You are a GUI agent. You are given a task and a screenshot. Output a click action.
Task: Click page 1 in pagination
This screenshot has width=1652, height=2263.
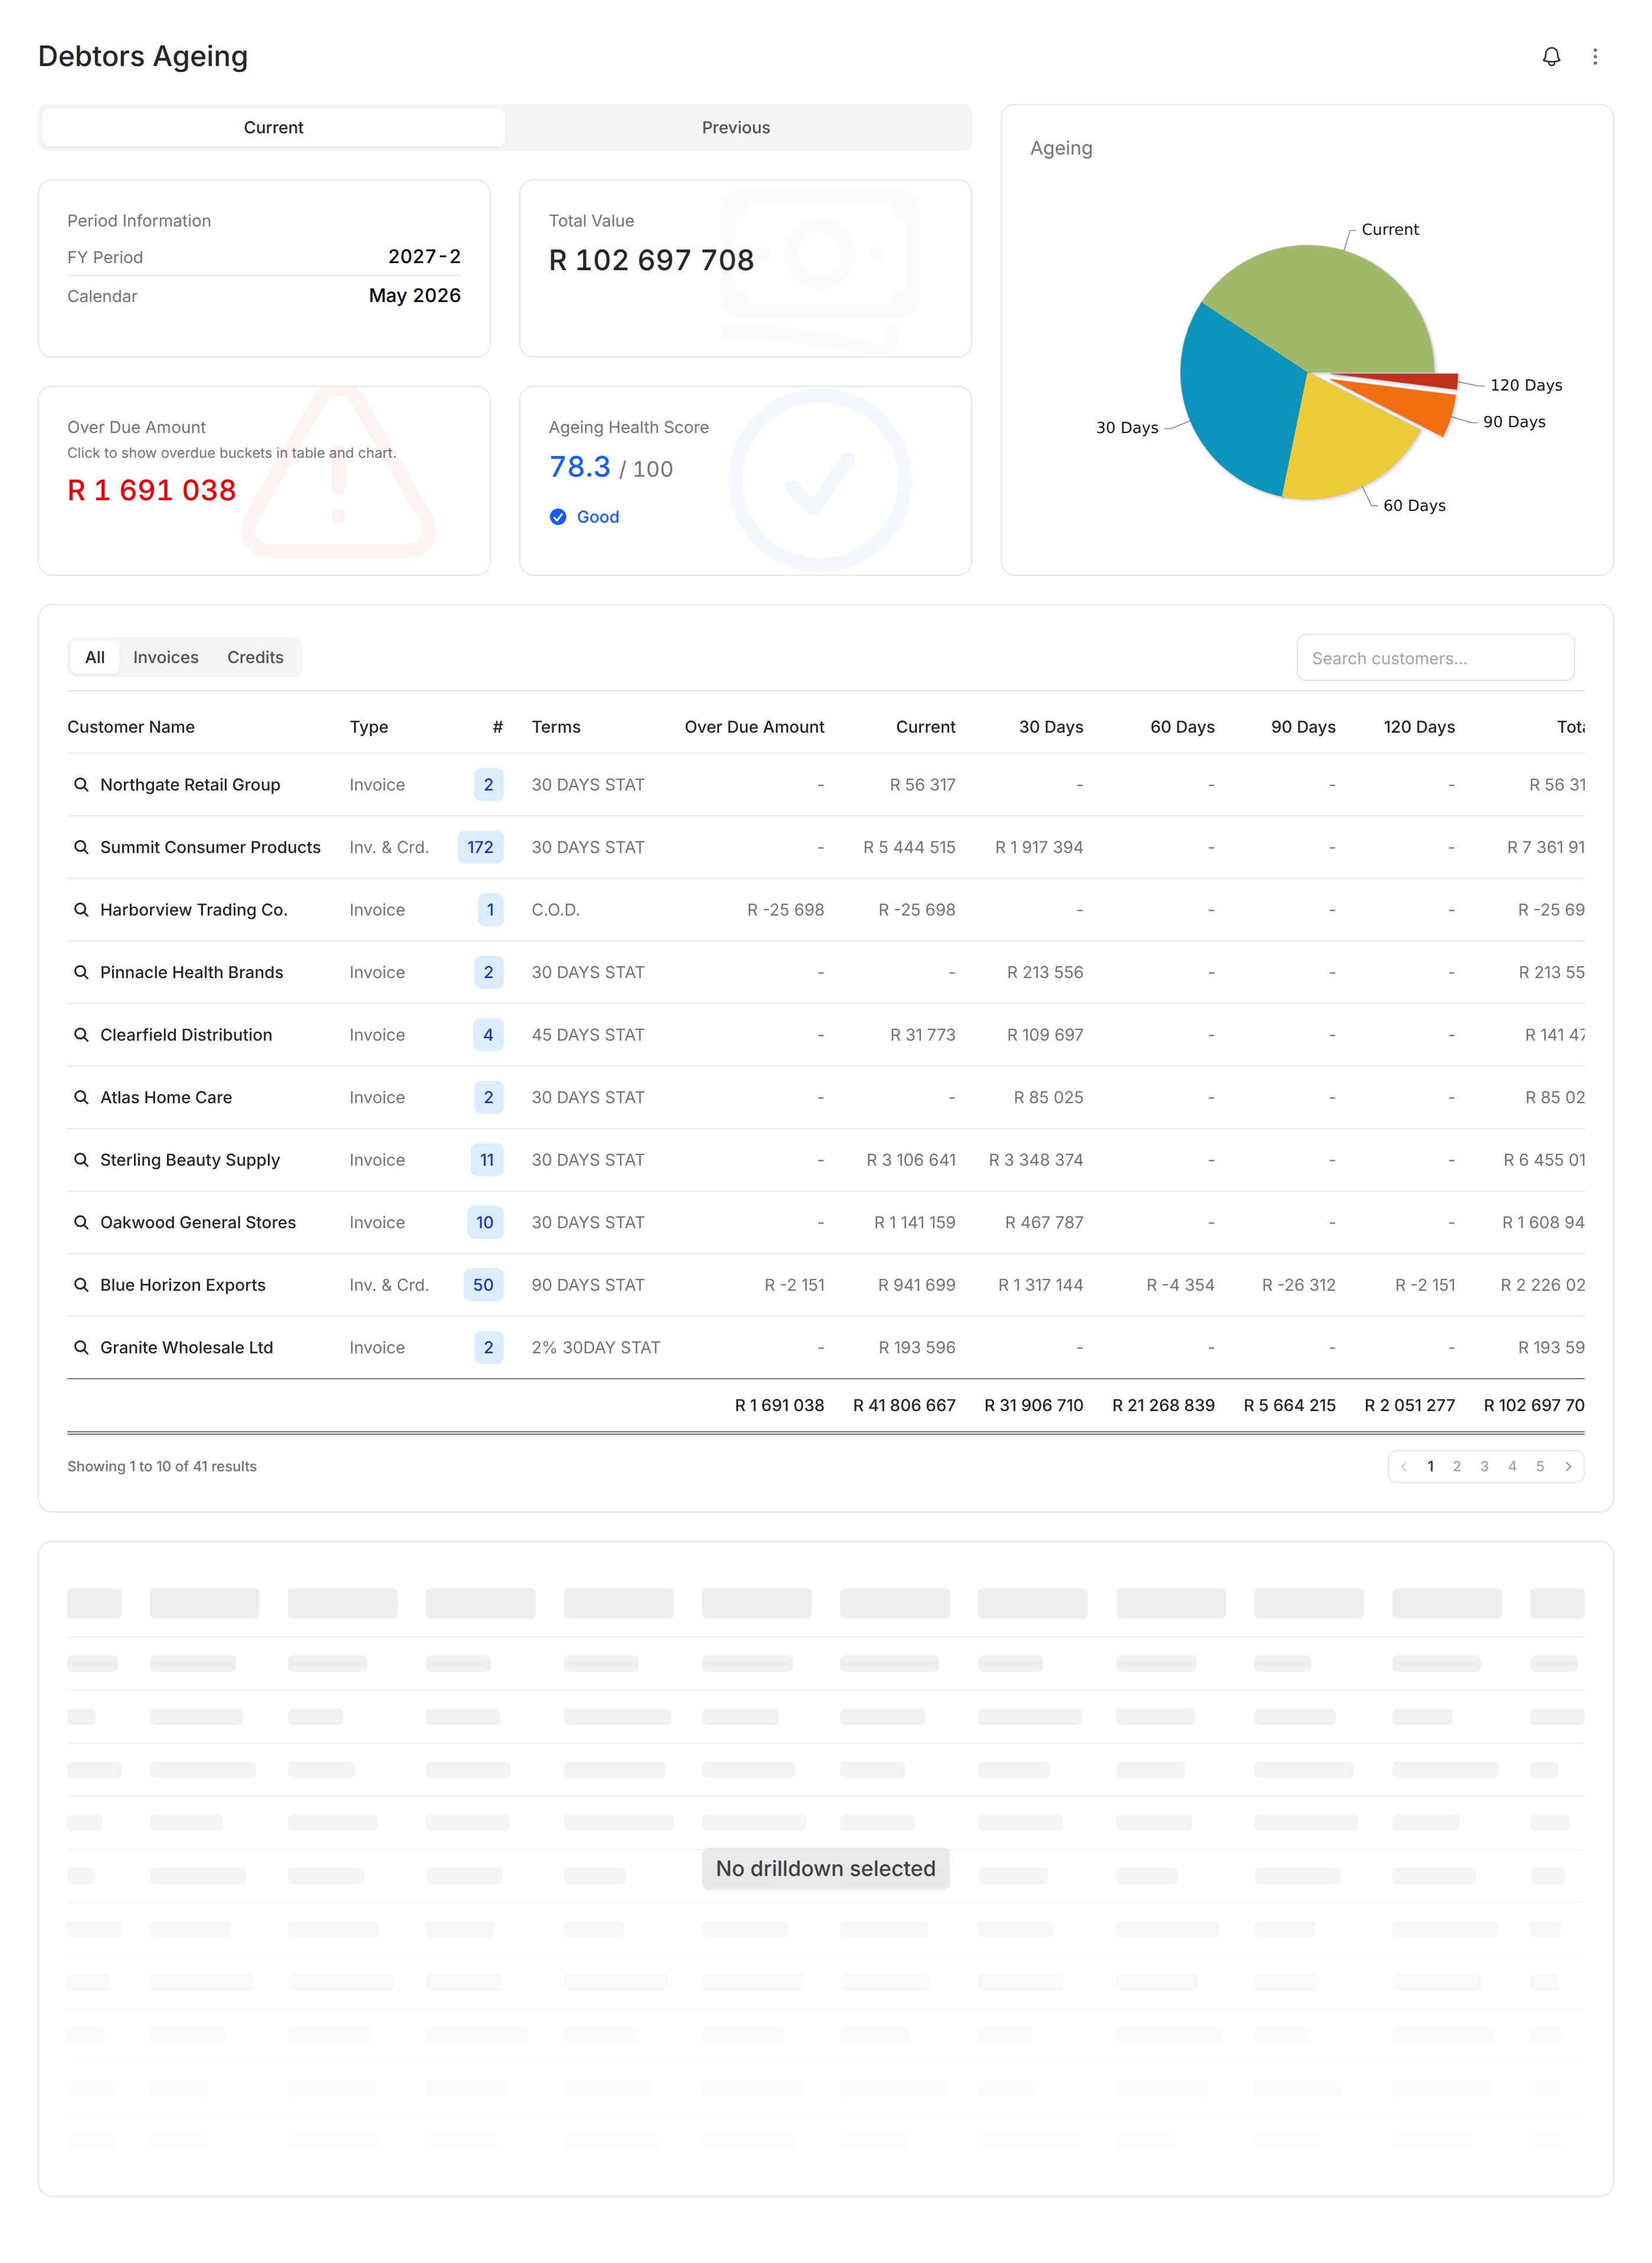1430,1466
